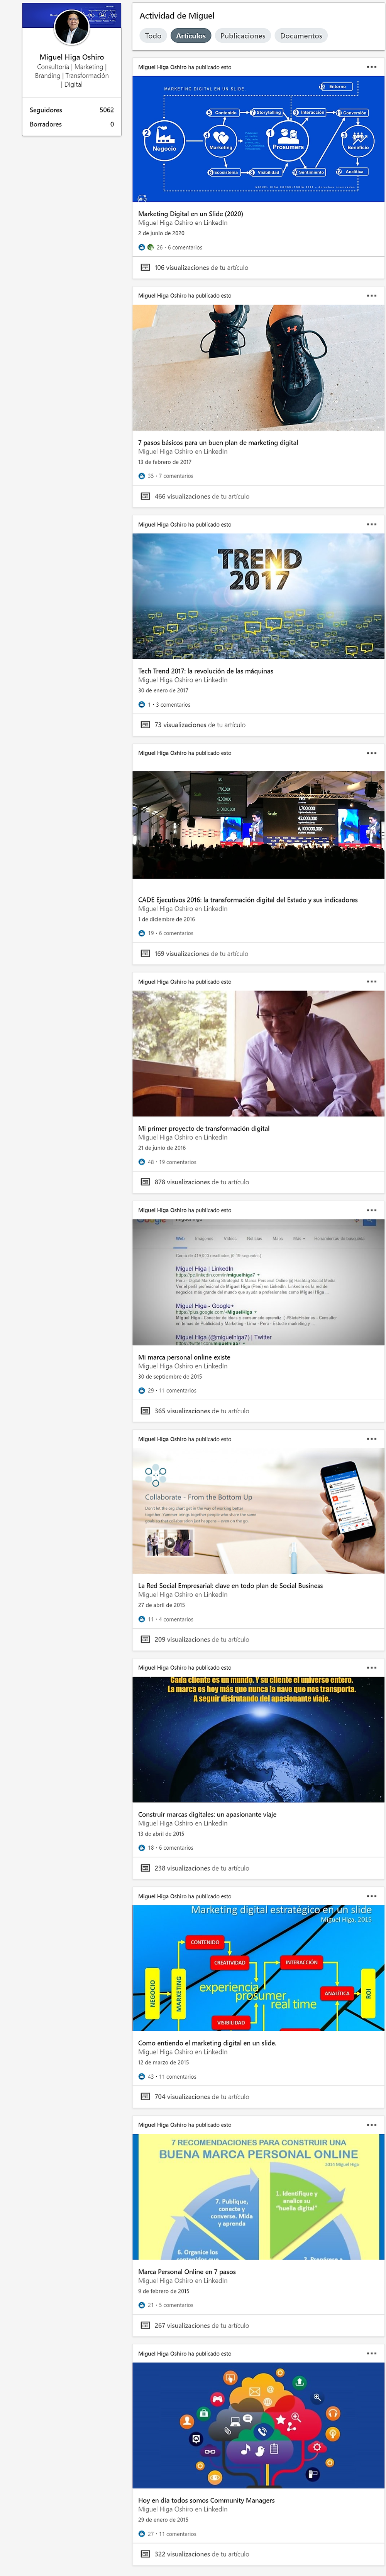The image size is (386, 2576).
Task: Click the views icon next to 169 visualizaciones
Action: [145, 954]
